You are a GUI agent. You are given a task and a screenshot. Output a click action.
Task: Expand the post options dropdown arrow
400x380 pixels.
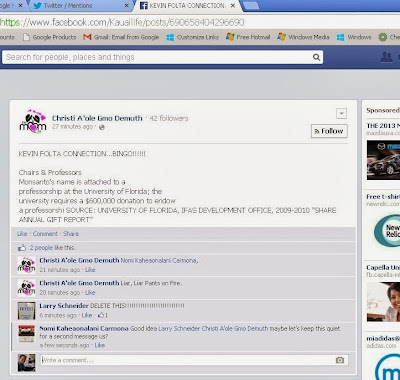click(341, 113)
